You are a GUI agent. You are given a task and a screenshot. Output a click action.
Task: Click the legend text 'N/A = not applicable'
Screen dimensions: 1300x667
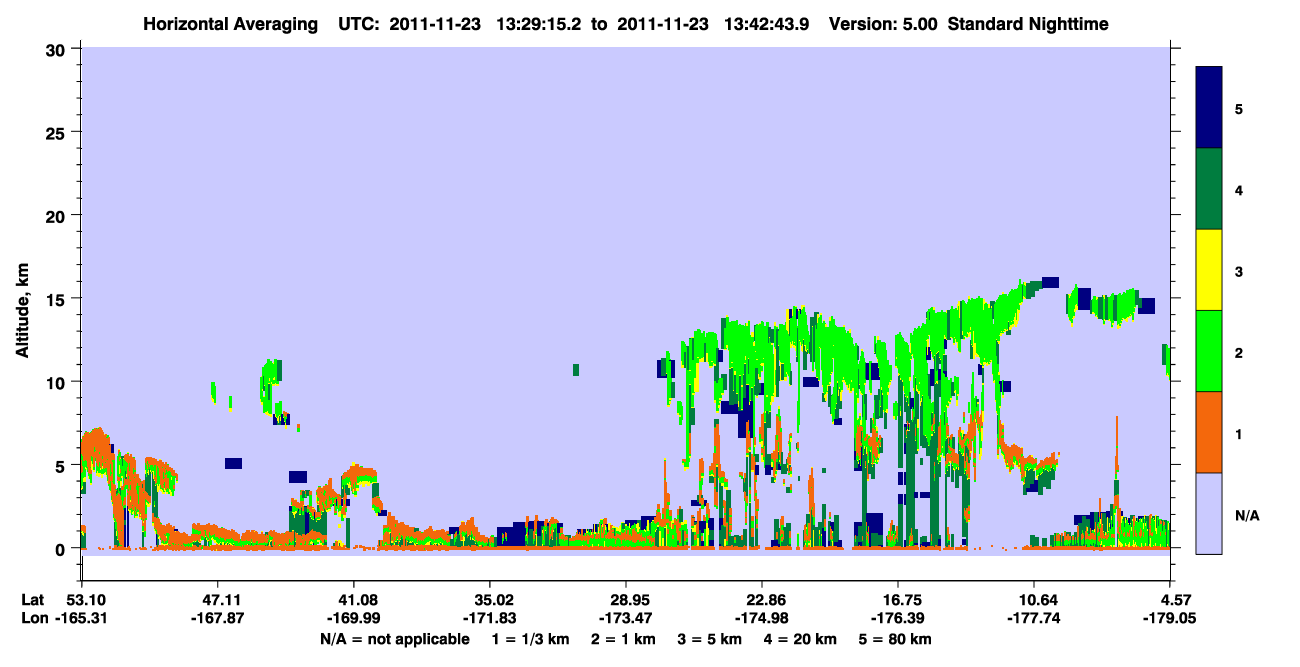pyautogui.click(x=394, y=639)
